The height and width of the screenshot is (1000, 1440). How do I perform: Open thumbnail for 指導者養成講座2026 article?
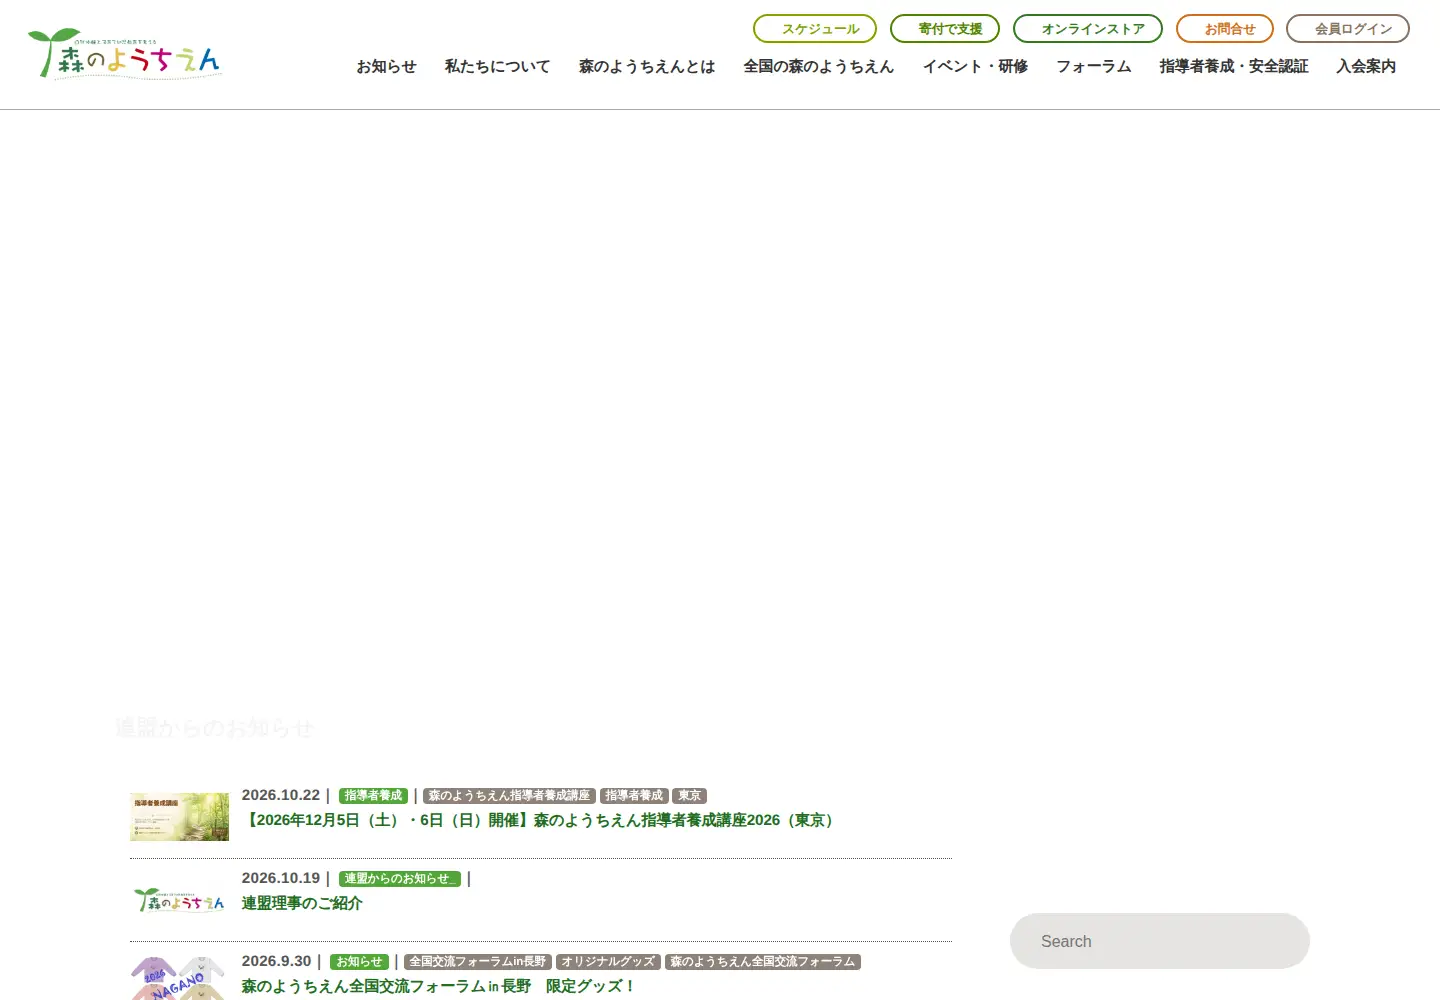click(x=180, y=817)
